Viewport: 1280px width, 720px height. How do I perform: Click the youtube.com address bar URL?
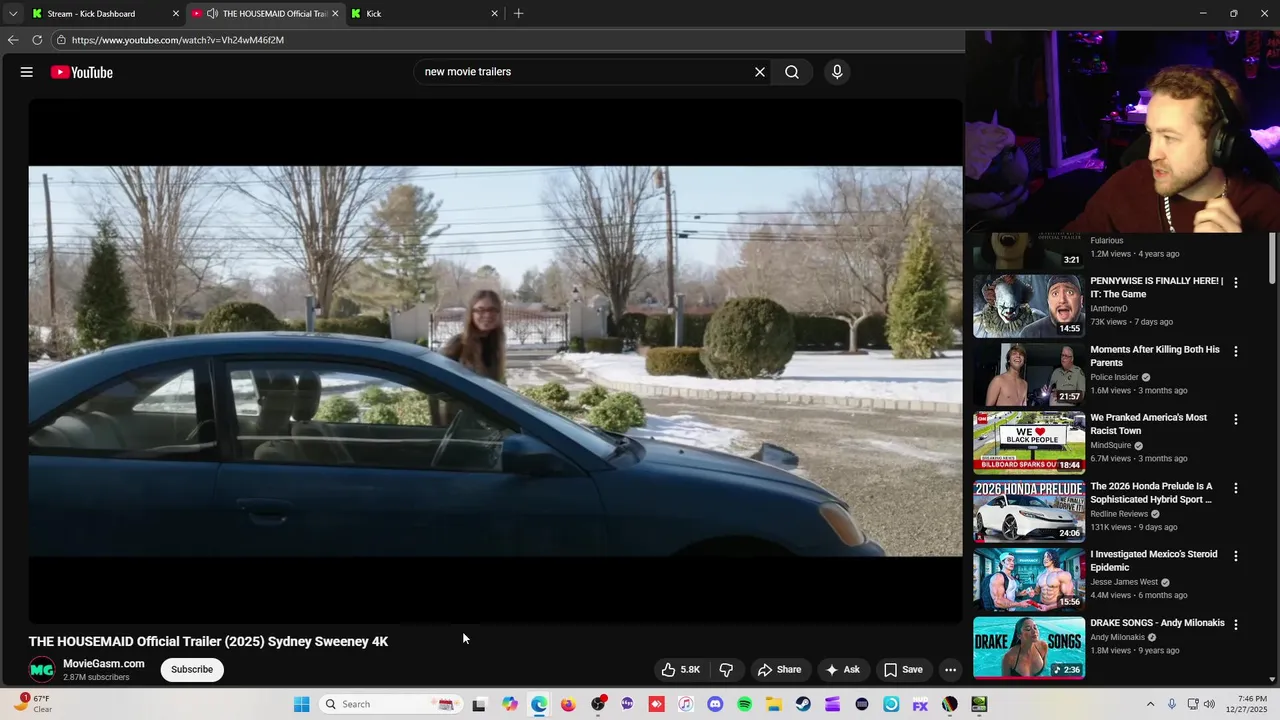(x=178, y=40)
